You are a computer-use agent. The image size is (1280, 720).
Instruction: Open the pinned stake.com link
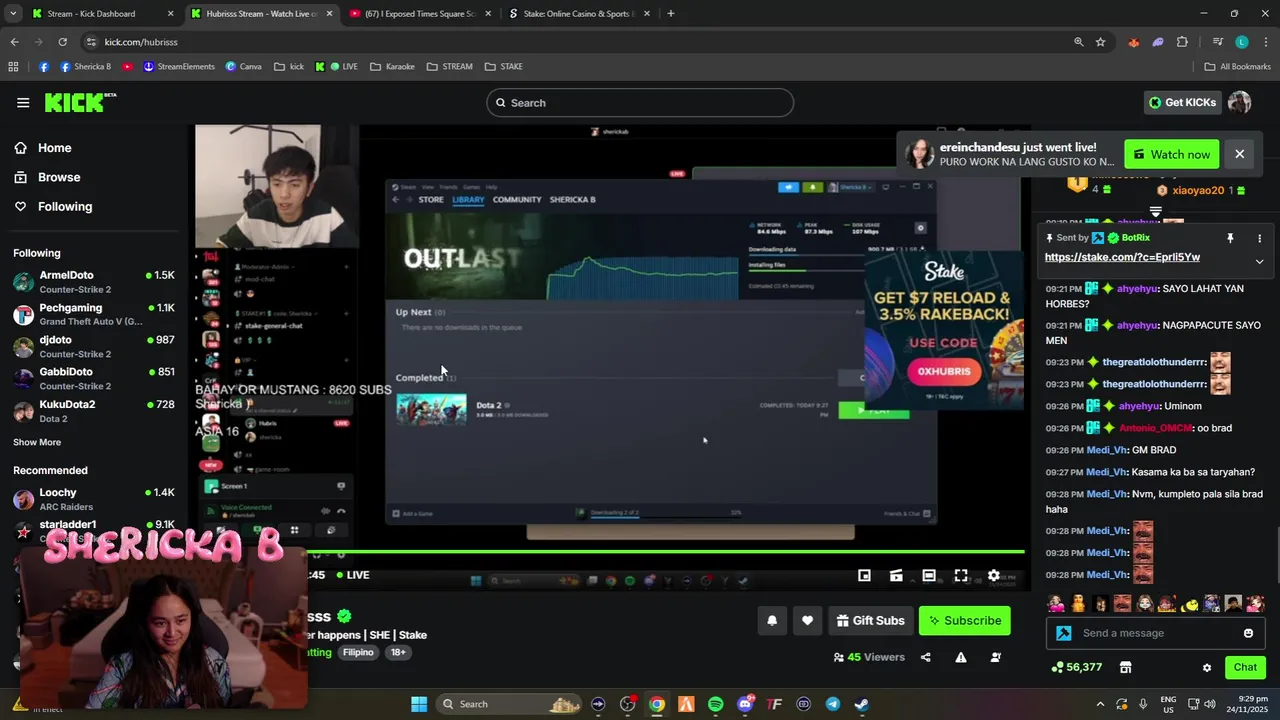[x=1122, y=257]
